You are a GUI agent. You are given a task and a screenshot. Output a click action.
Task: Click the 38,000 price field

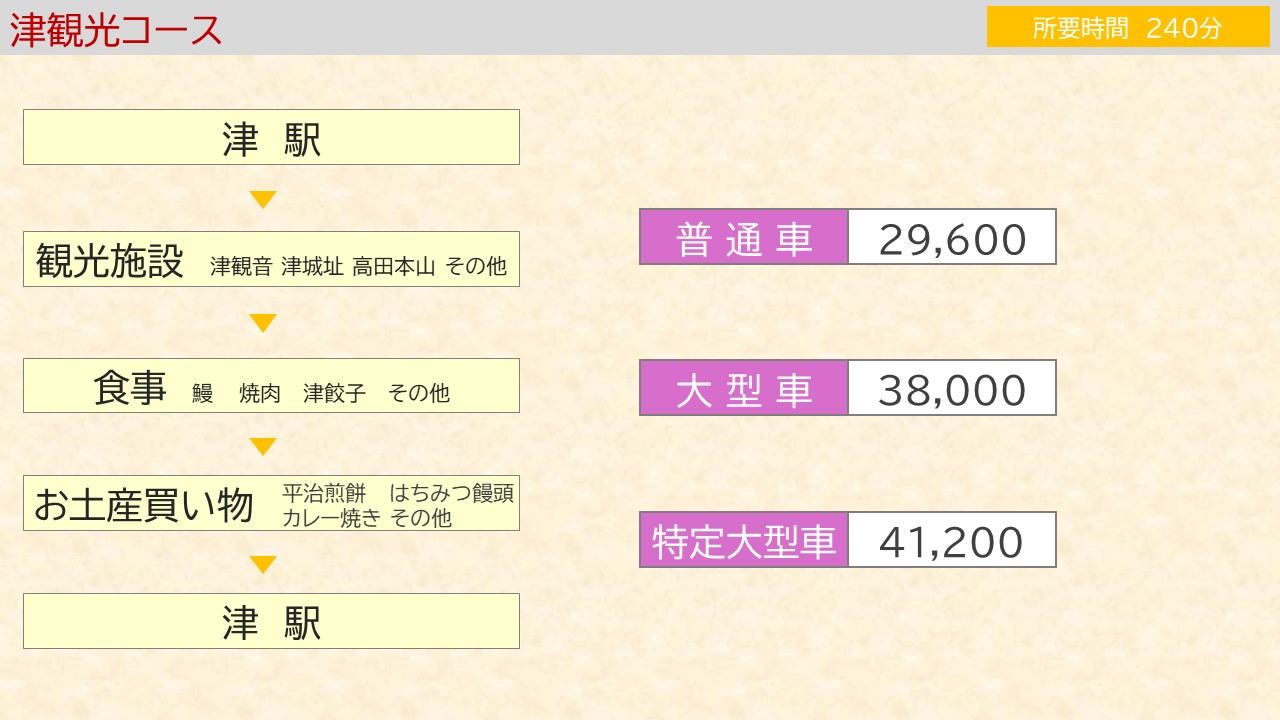pyautogui.click(x=952, y=388)
